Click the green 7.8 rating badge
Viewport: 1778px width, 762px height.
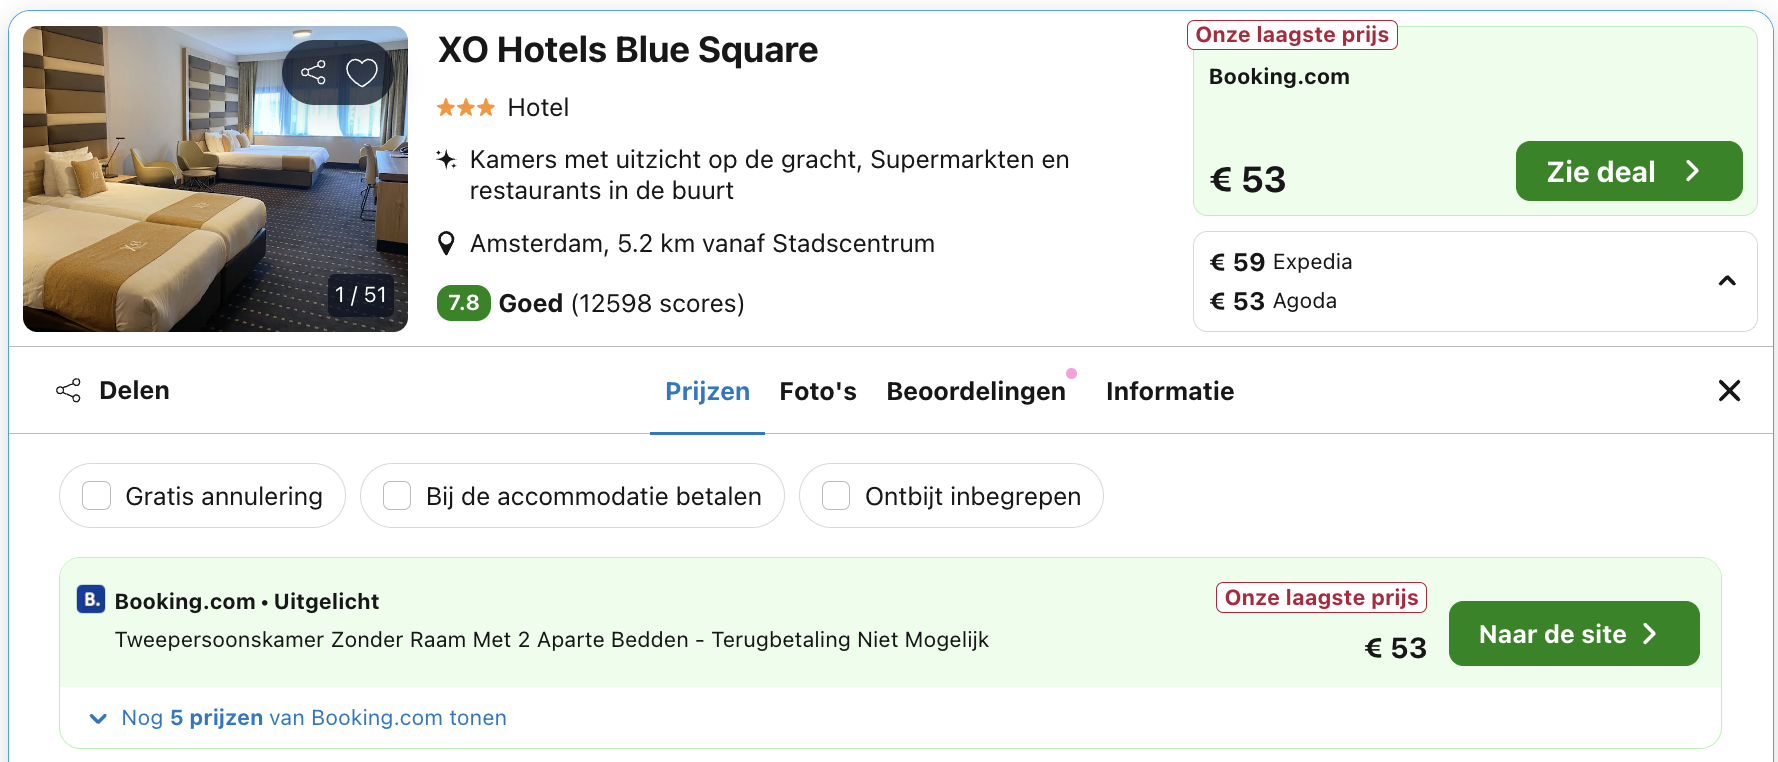tap(463, 303)
